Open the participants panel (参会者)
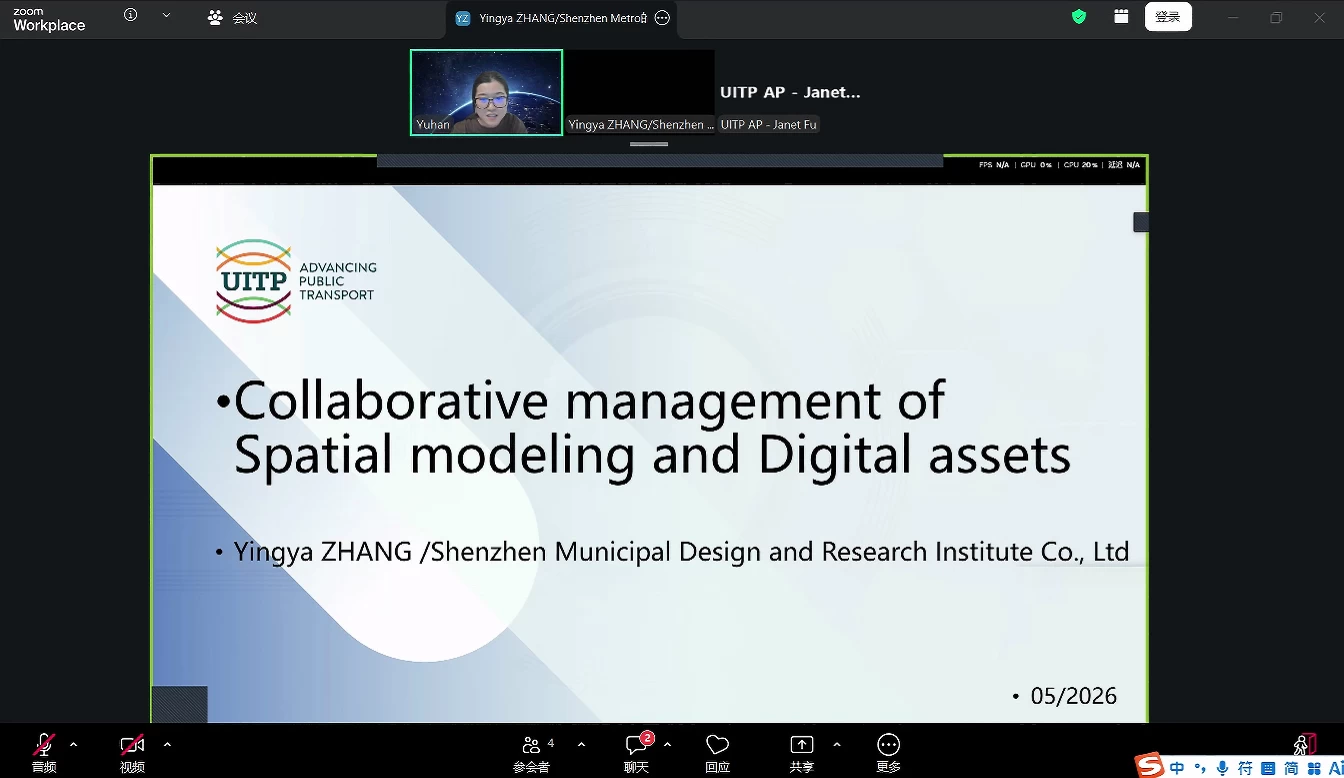 (532, 751)
